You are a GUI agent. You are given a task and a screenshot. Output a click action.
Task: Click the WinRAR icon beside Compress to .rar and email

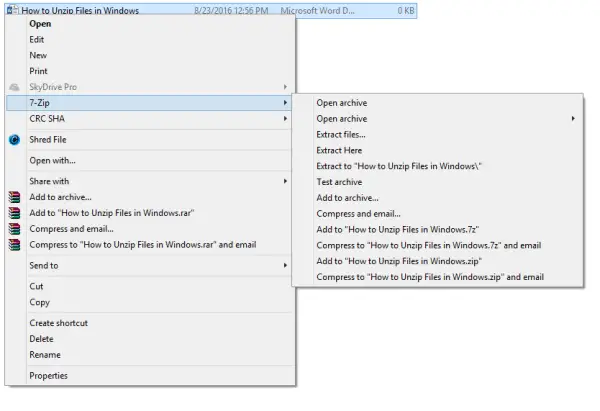14,245
